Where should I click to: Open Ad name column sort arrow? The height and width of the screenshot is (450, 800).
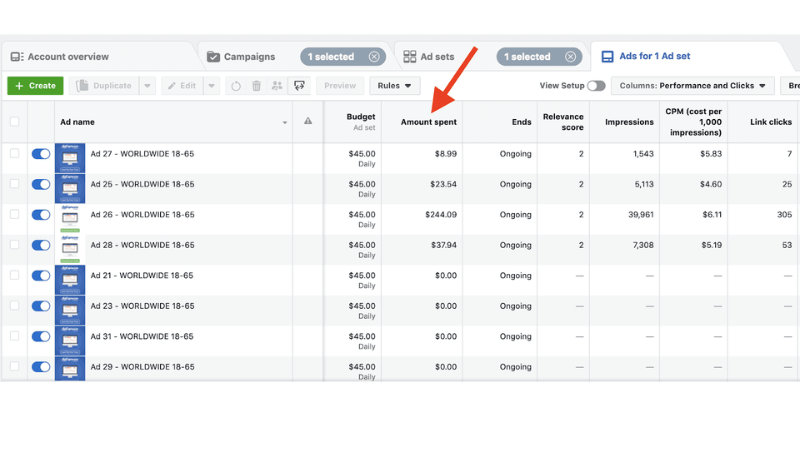coord(285,122)
